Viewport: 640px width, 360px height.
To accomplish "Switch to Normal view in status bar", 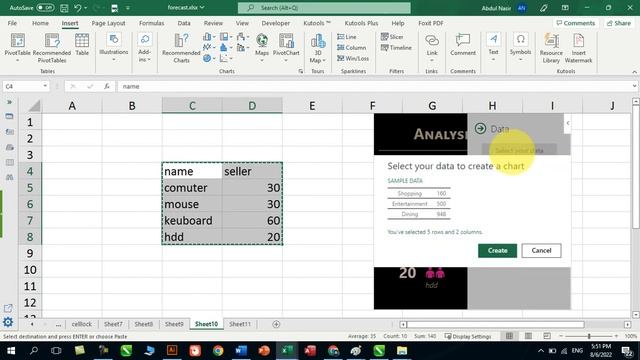I will coord(509,336).
